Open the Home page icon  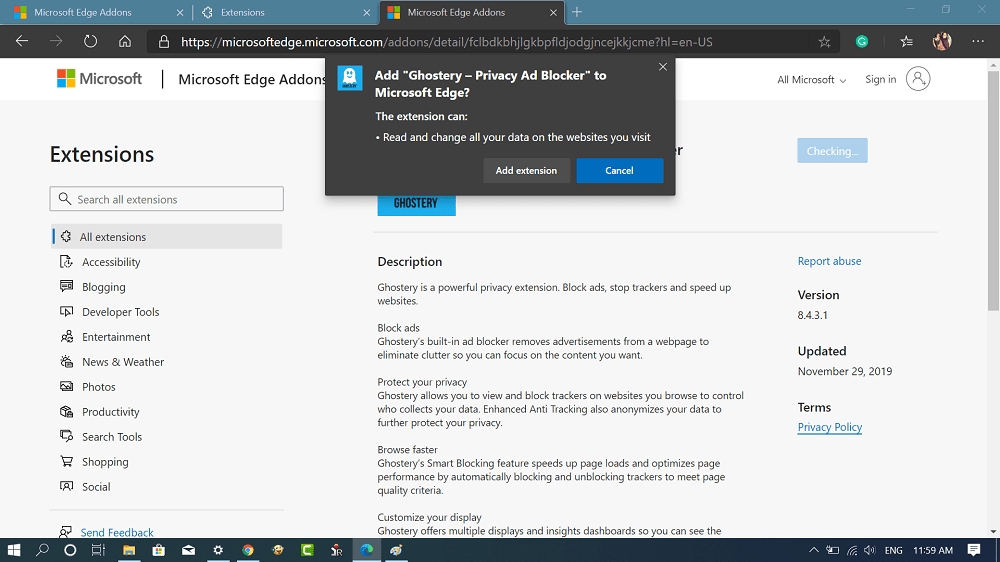tap(125, 41)
